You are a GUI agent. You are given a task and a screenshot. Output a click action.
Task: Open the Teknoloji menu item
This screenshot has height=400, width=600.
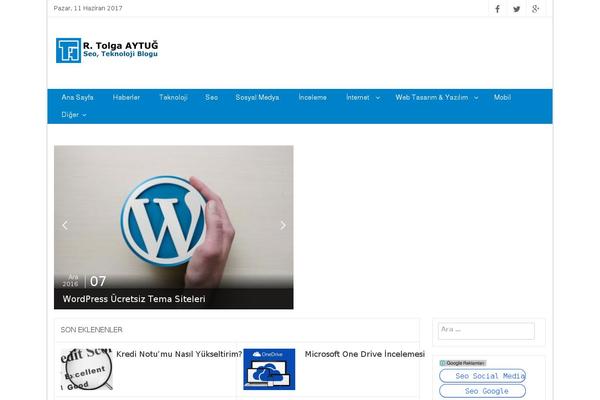click(173, 97)
